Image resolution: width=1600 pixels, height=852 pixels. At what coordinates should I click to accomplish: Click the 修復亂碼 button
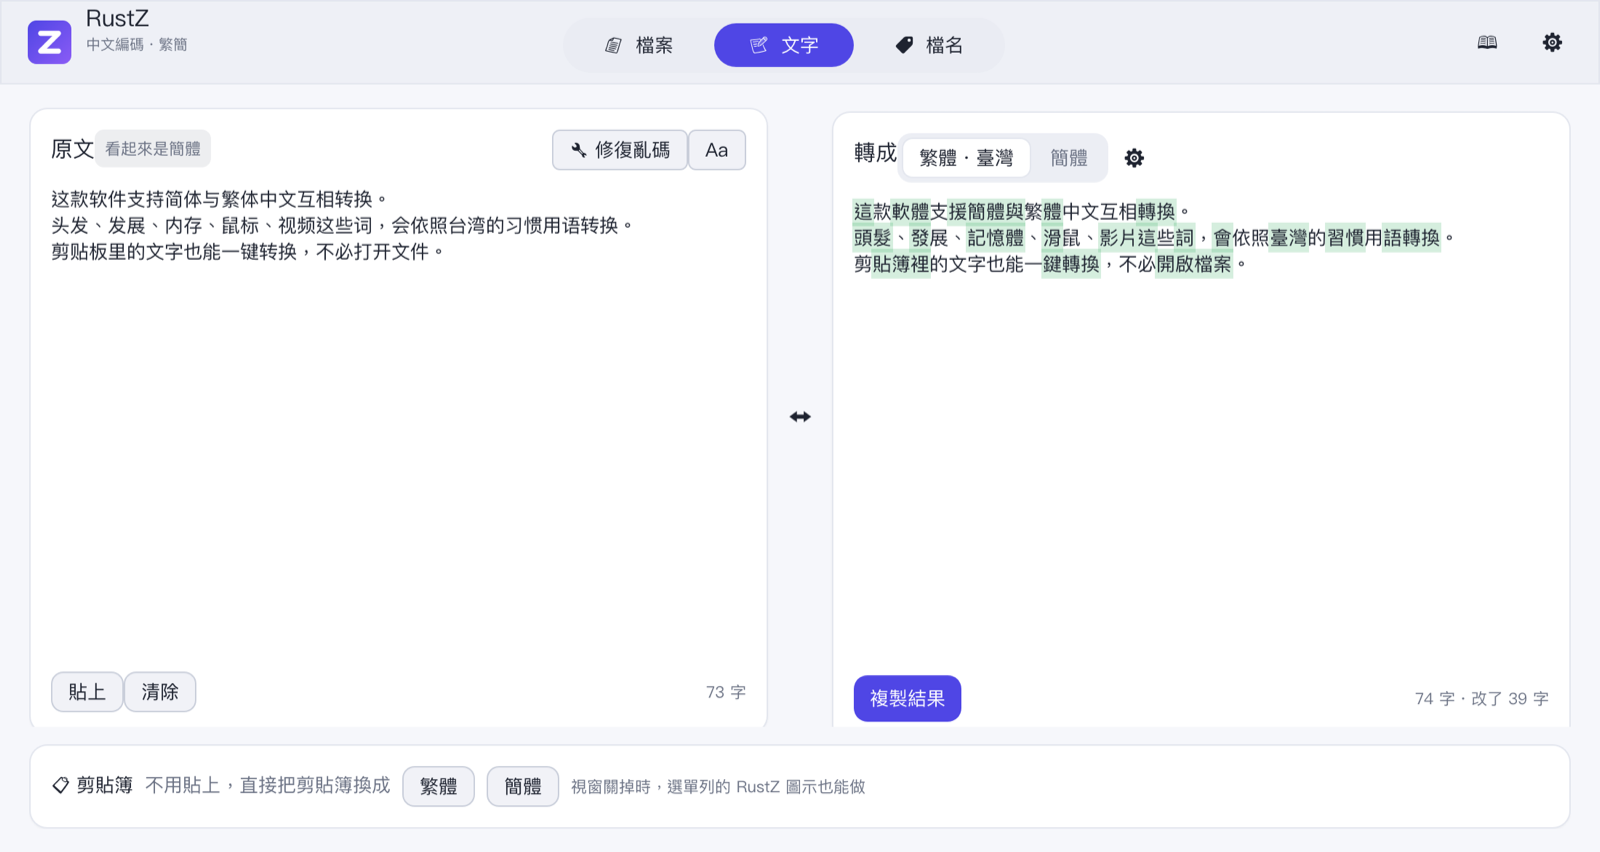point(620,150)
